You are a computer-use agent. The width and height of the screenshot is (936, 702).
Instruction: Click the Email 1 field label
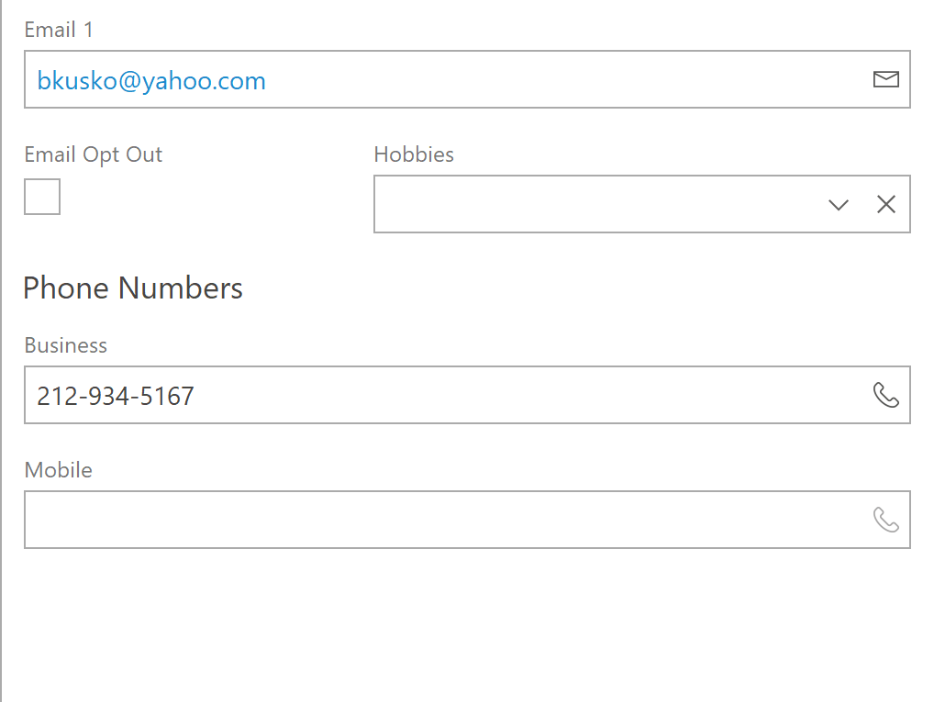(x=58, y=30)
